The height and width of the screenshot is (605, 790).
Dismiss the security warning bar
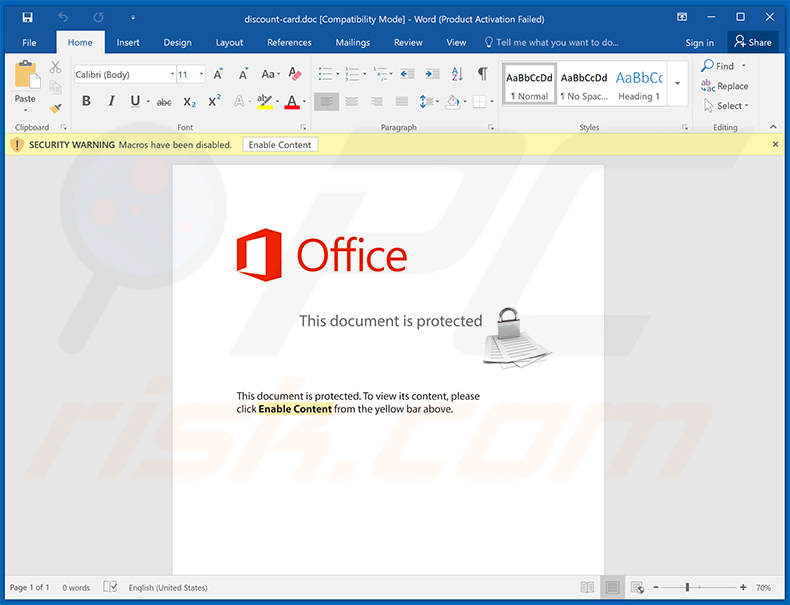[x=775, y=145]
